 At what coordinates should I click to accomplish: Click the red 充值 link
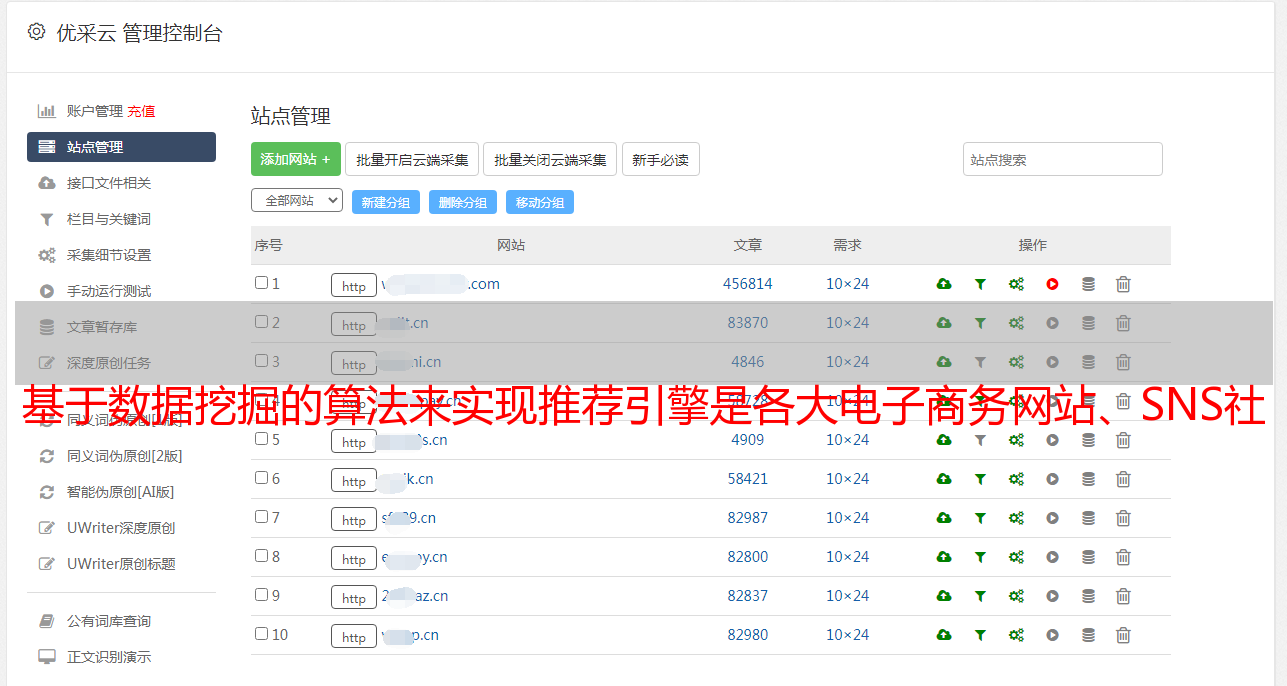click(x=141, y=111)
